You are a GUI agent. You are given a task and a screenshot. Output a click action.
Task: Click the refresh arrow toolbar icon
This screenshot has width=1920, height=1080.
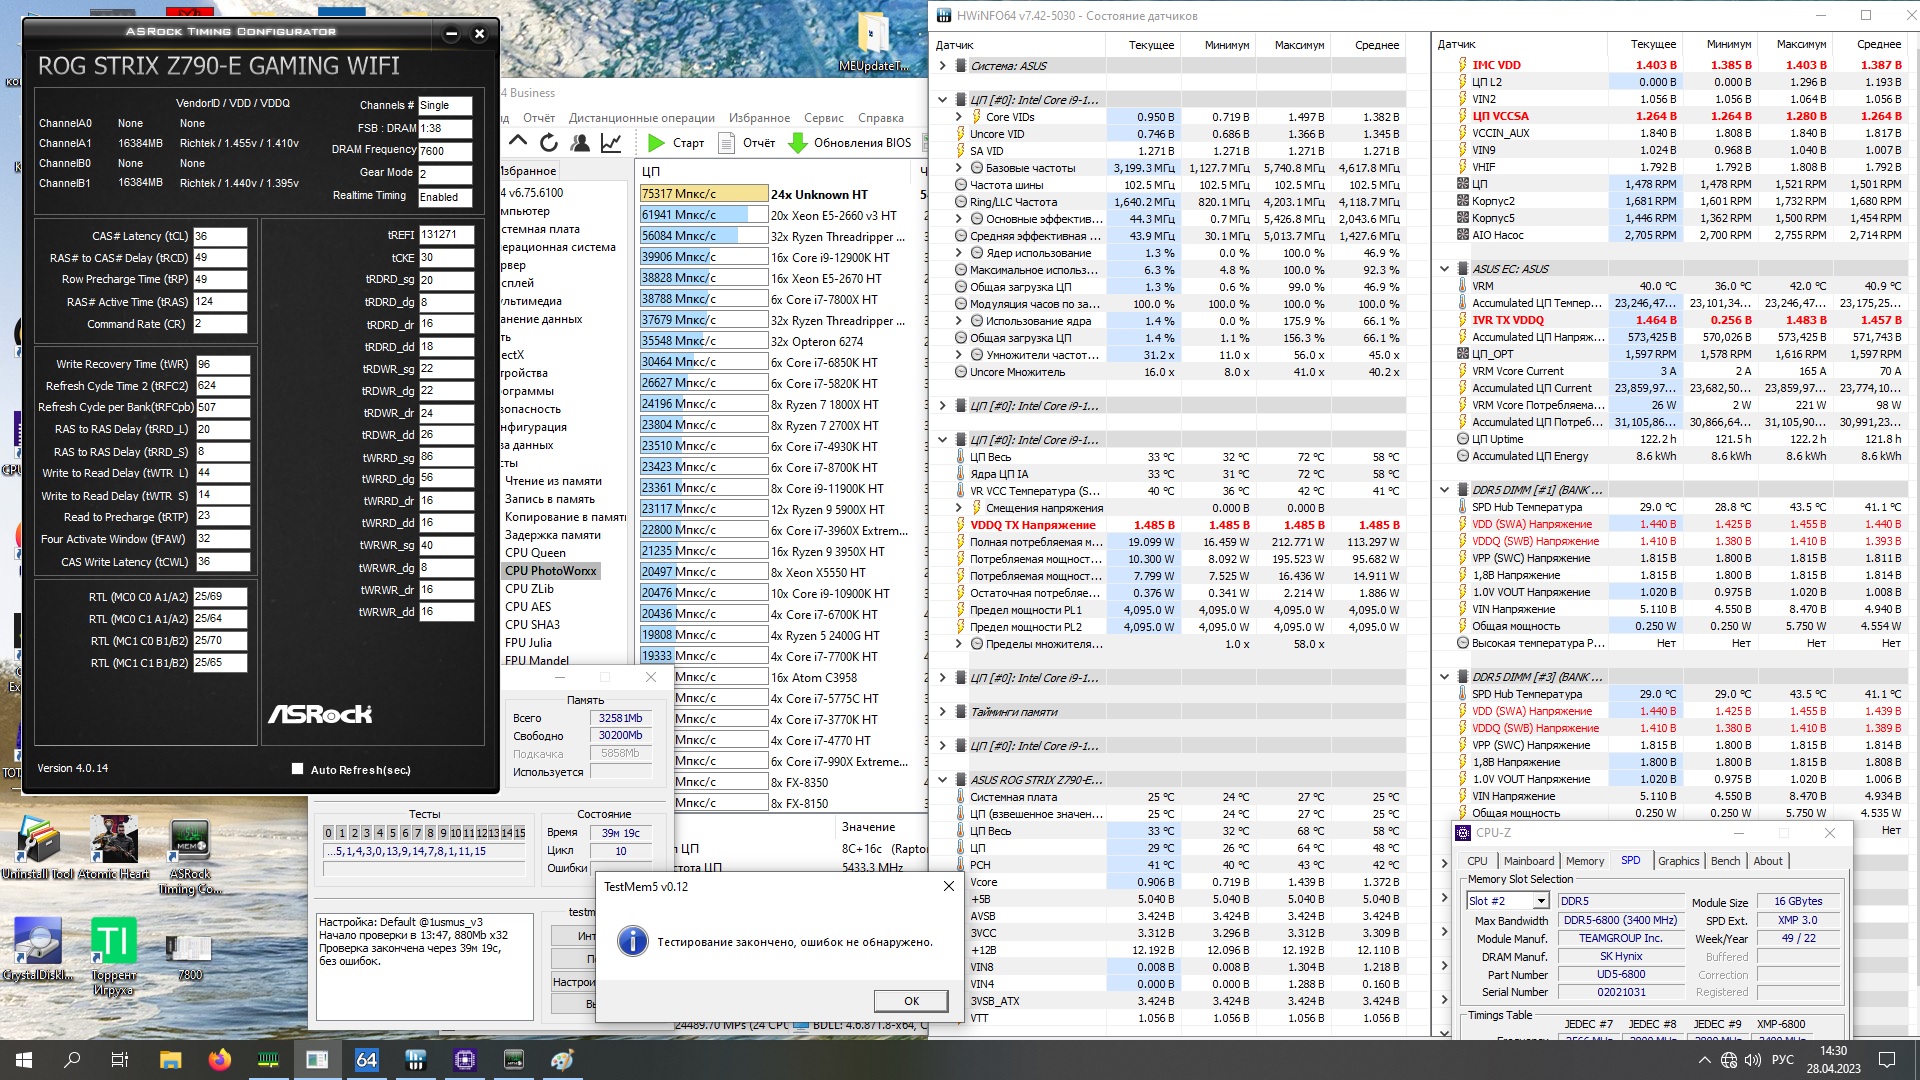click(x=548, y=143)
